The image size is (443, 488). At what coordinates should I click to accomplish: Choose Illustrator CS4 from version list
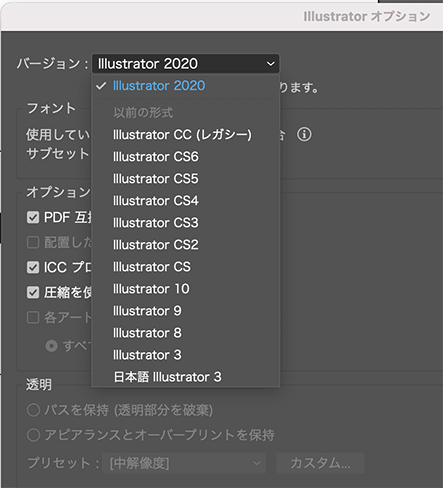click(186, 201)
